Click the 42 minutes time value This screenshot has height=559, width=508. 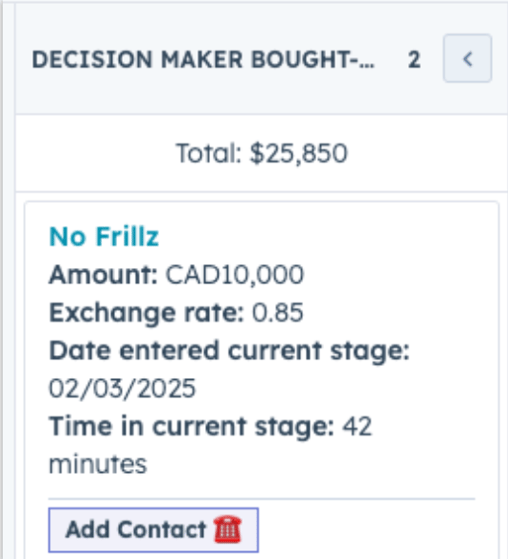click(210, 445)
